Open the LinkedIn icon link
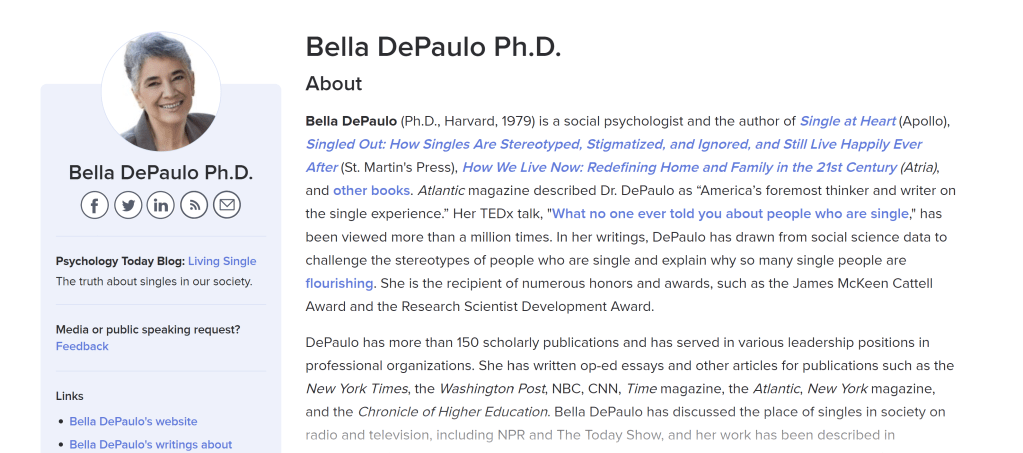The height and width of the screenshot is (453, 1023). coord(161,205)
